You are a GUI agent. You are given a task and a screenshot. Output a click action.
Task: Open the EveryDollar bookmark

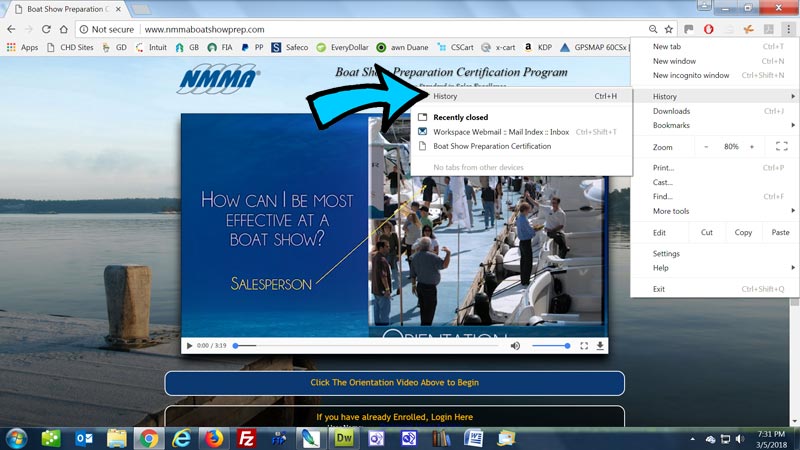[x=342, y=47]
